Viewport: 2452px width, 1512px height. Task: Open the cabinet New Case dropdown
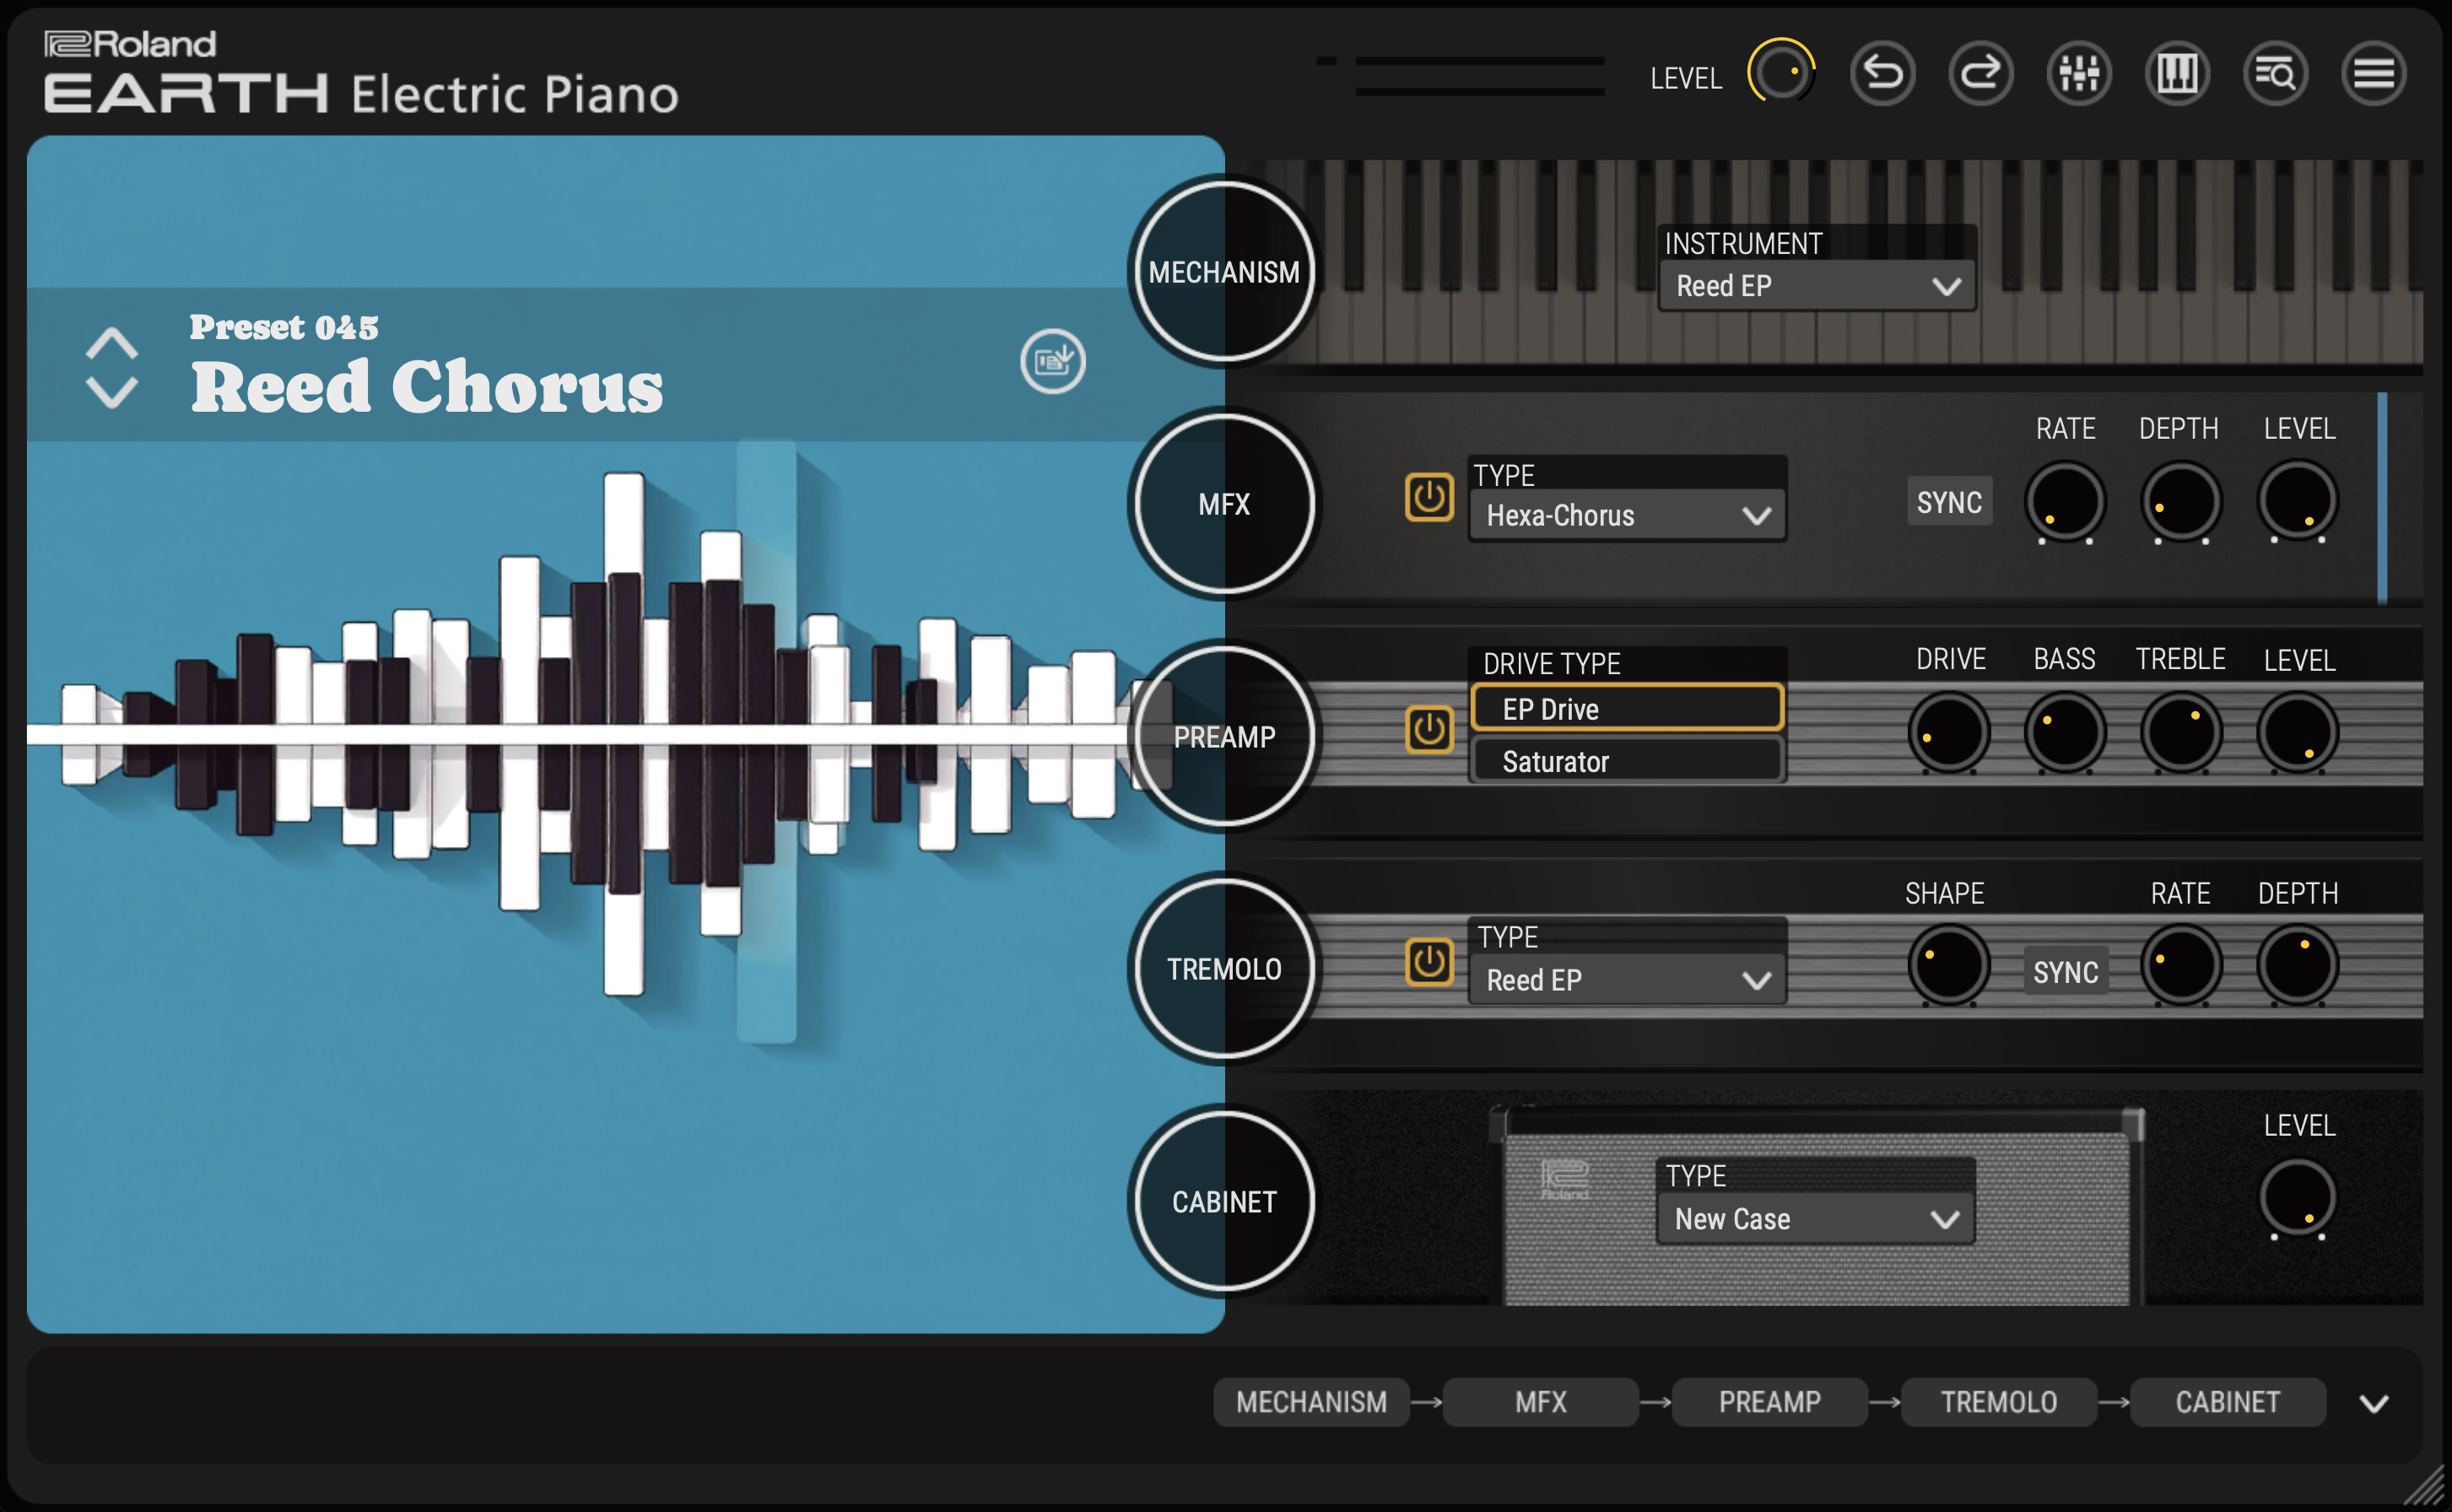pos(1815,1219)
